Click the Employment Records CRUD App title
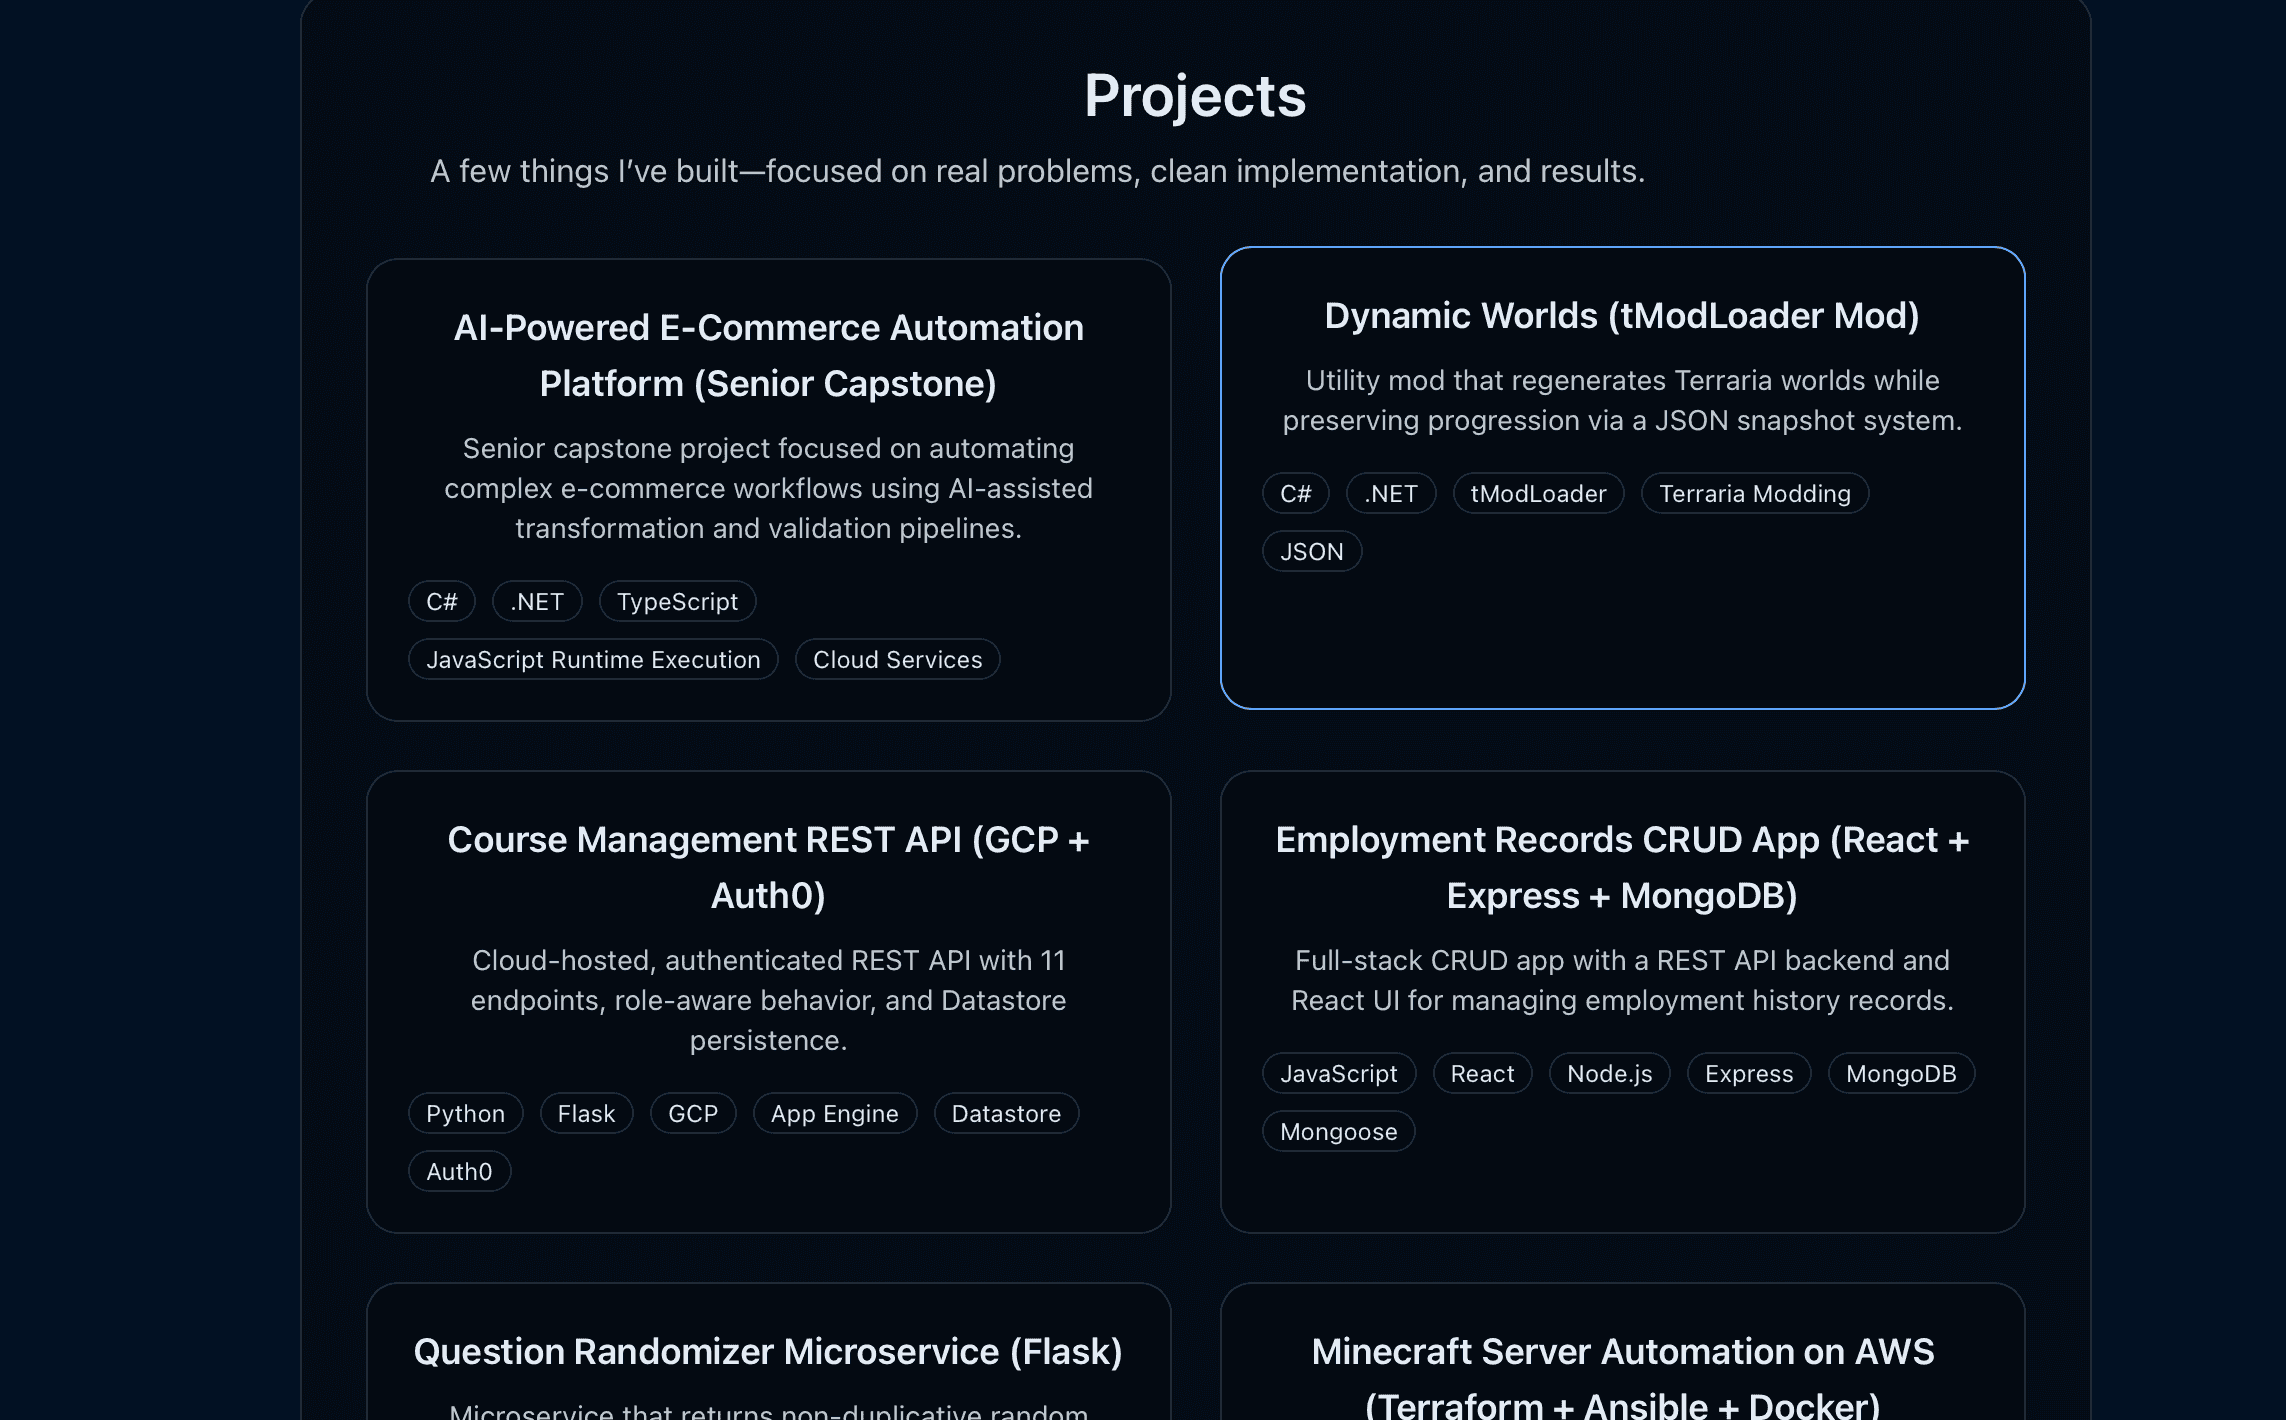Screen dimensions: 2286x1420 [x=1621, y=867]
